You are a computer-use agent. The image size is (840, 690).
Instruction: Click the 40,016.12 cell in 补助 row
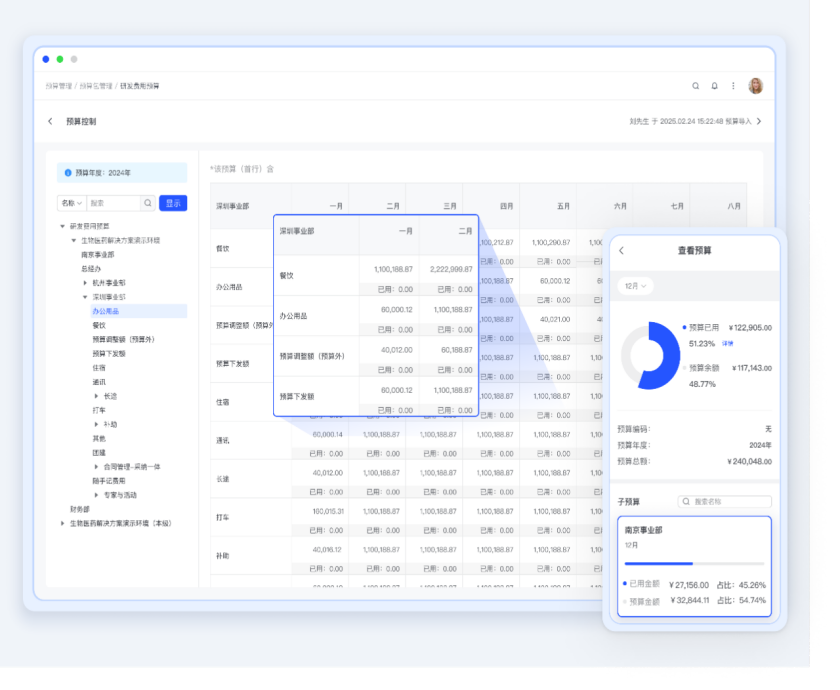point(327,550)
